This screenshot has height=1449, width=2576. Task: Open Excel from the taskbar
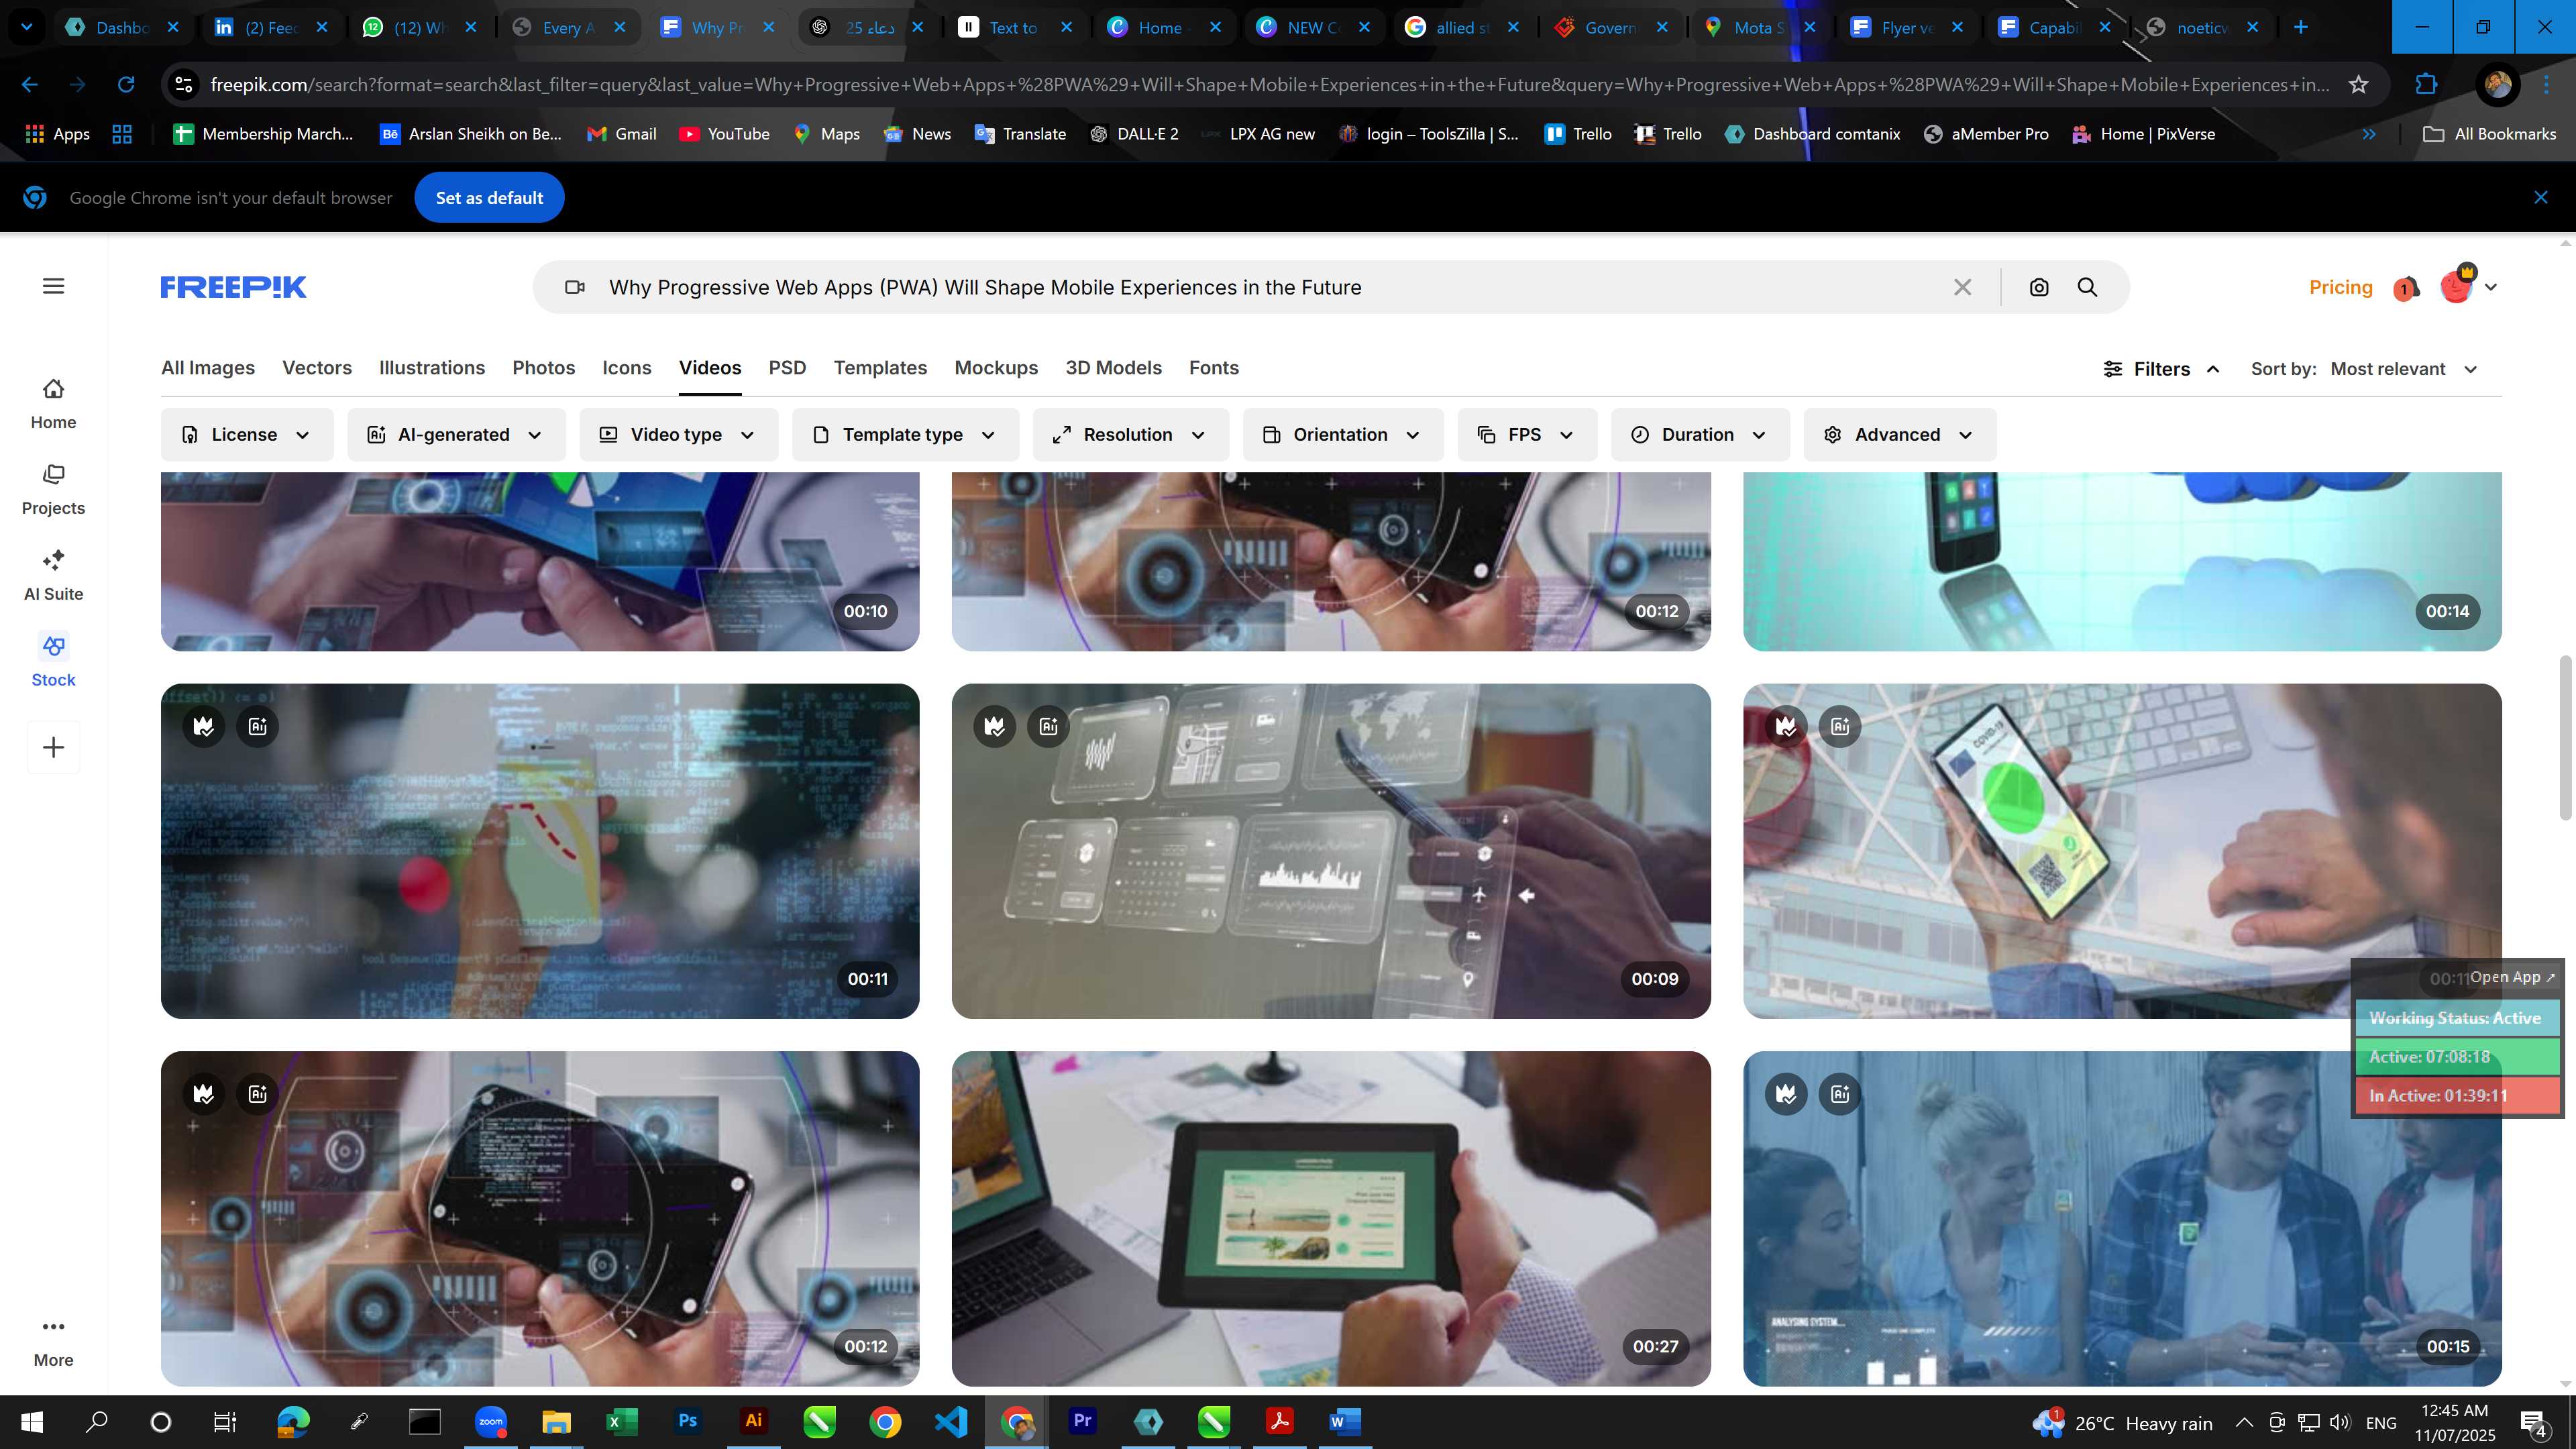pyautogui.click(x=622, y=1421)
